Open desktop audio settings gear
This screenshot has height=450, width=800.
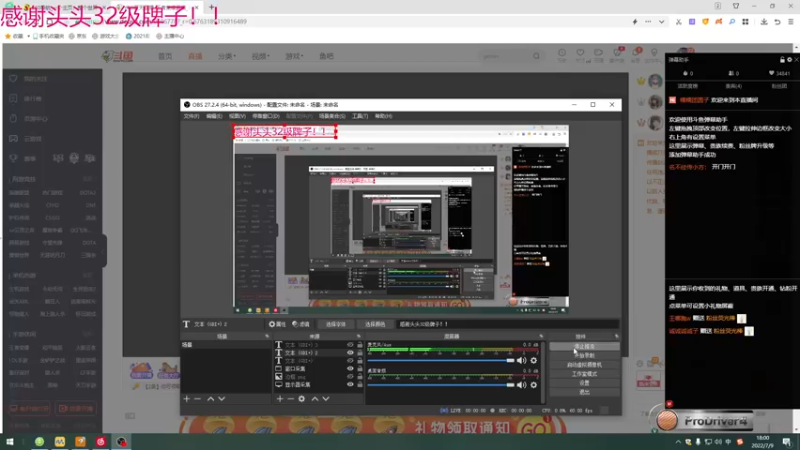pos(534,385)
